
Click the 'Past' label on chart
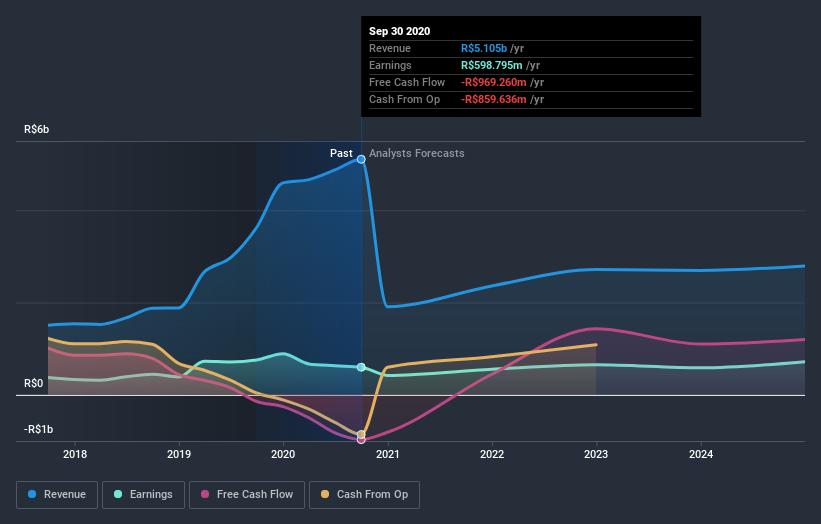pos(341,153)
